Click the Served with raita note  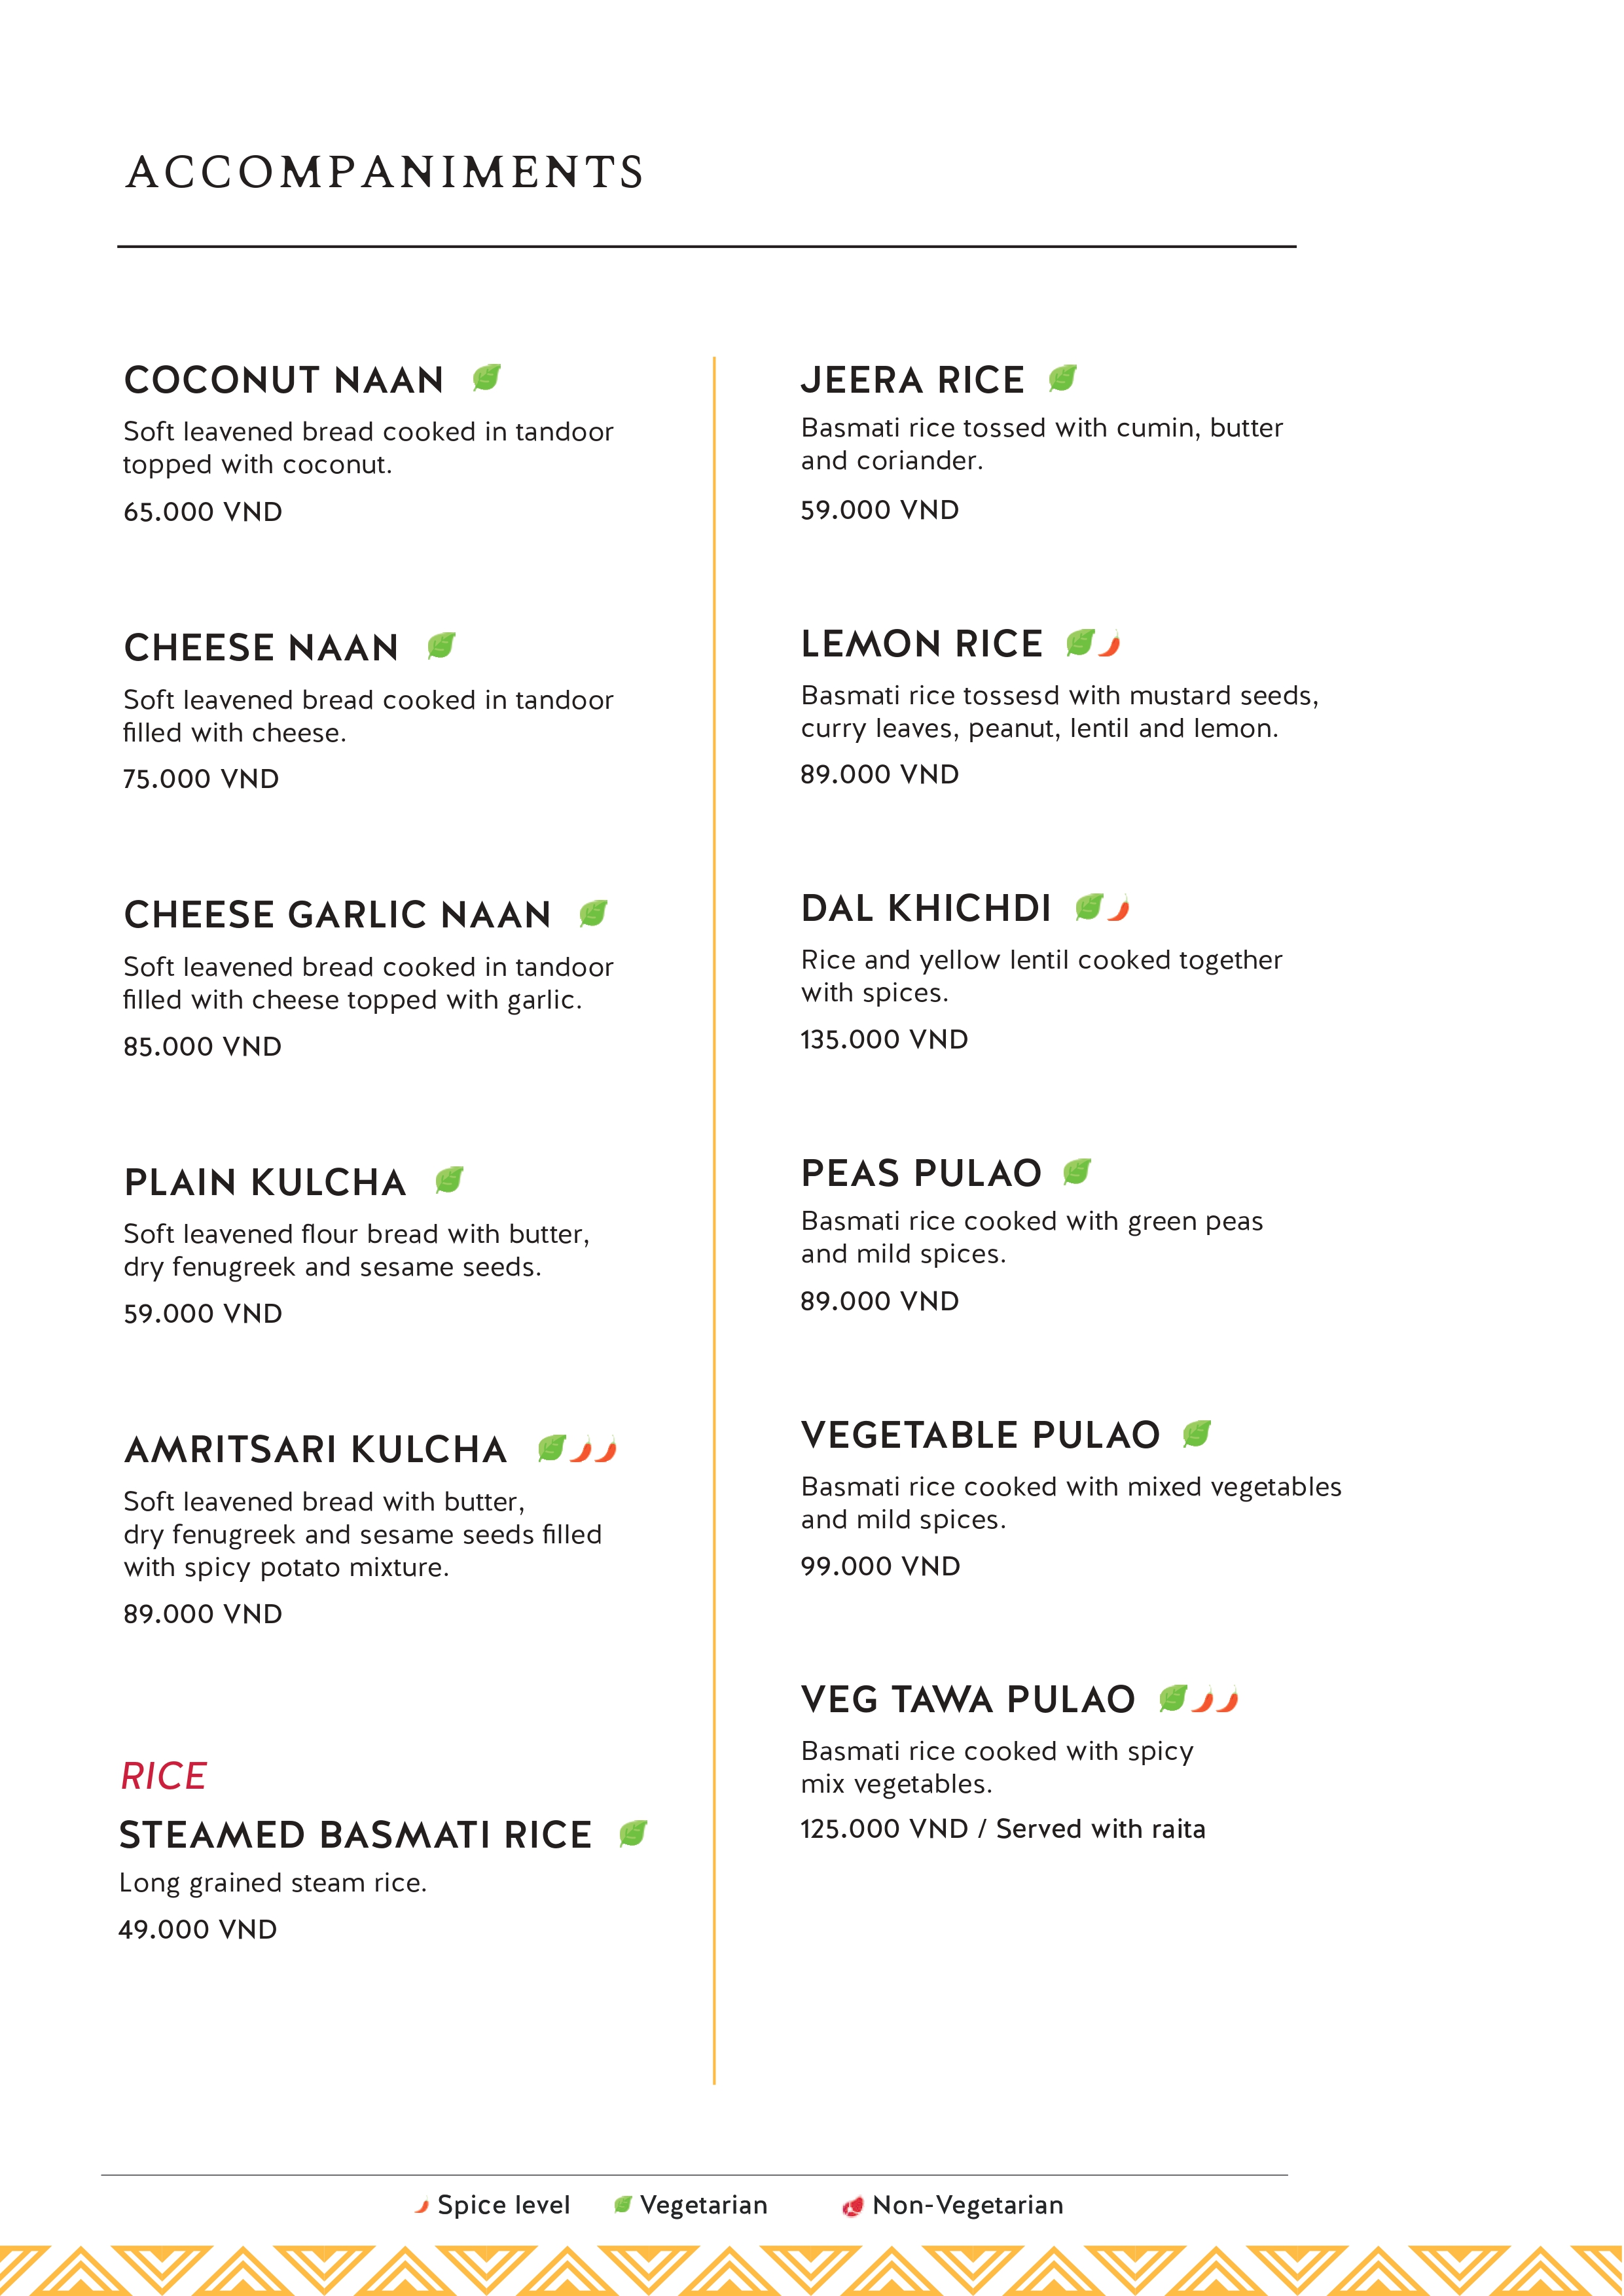coord(1101,1829)
